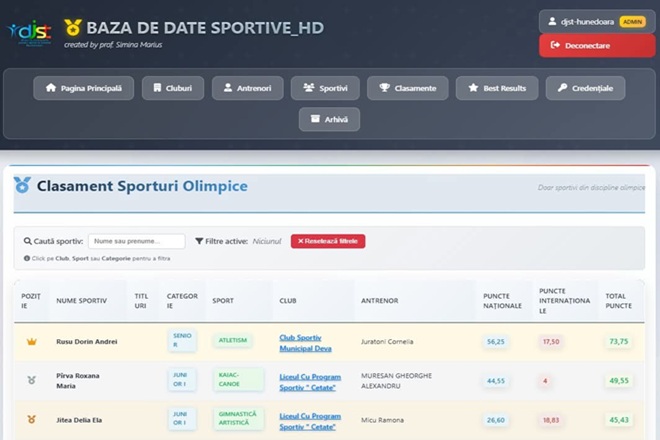This screenshot has width=660, height=440.
Task: Filter by the ATLETISM sport badge
Action: (x=233, y=340)
